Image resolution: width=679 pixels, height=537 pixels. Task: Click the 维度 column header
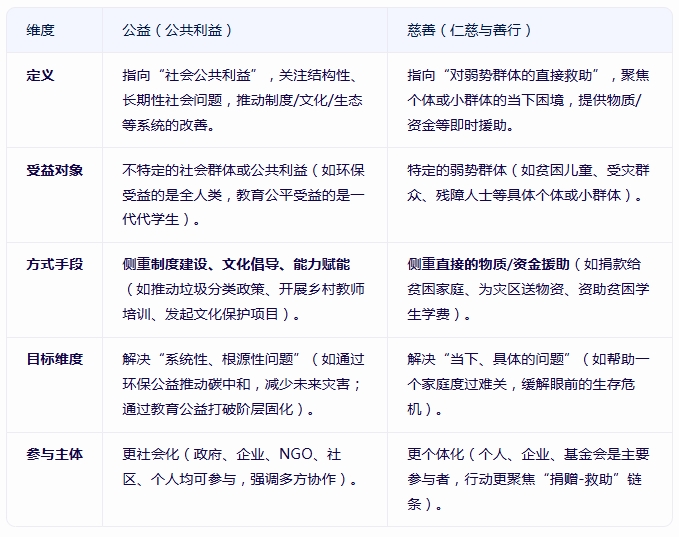tap(40, 30)
